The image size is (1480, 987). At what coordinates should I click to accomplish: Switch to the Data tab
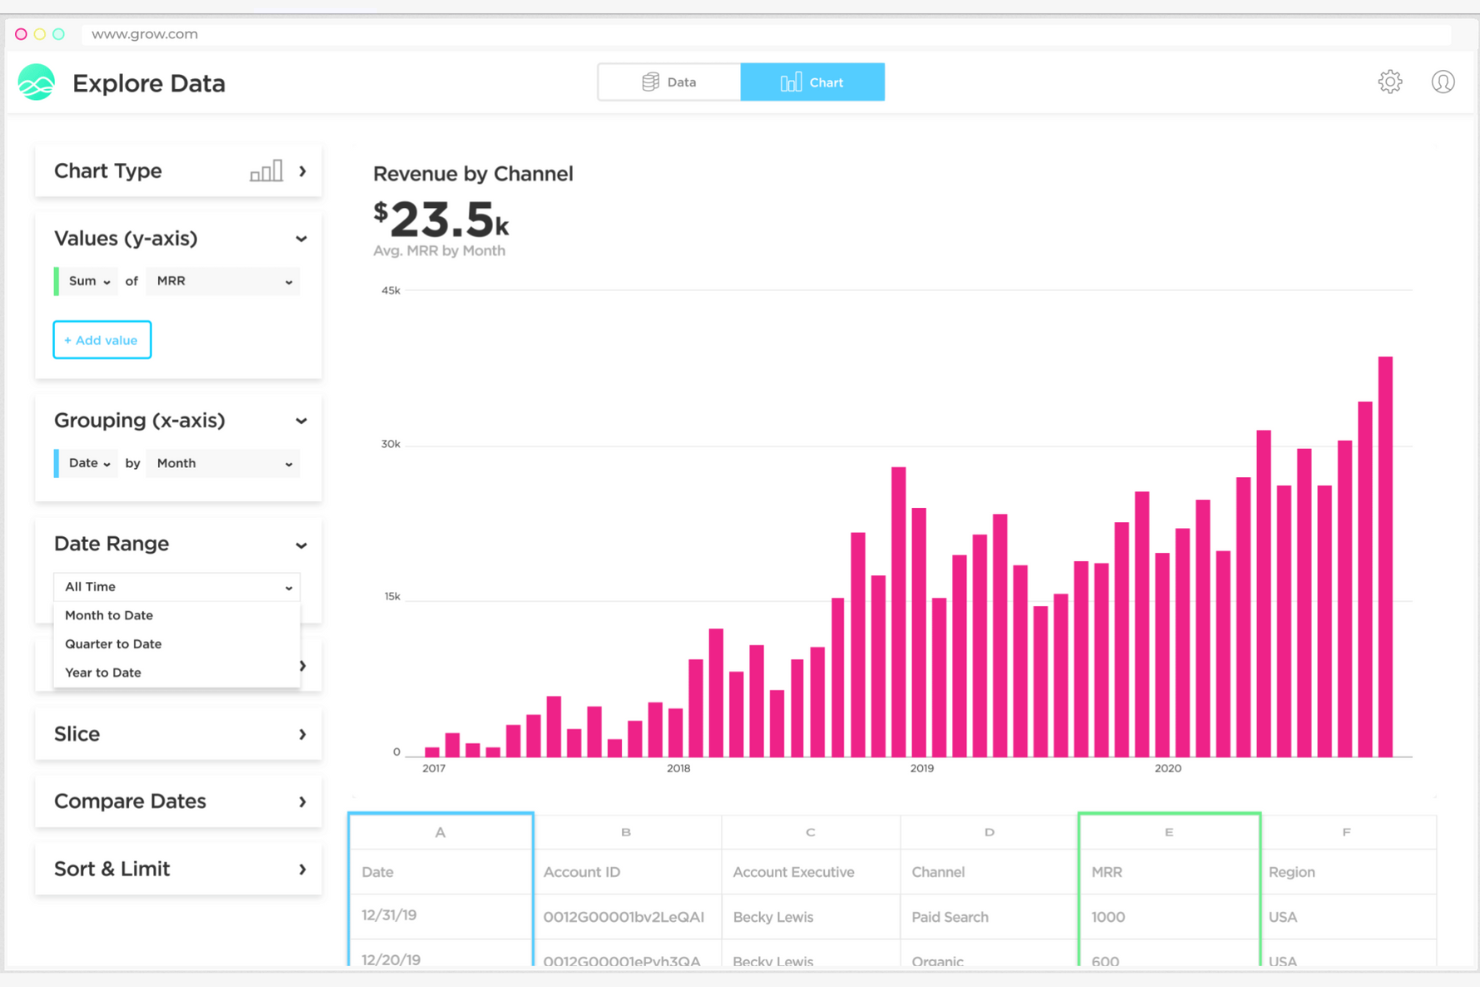[x=669, y=81]
